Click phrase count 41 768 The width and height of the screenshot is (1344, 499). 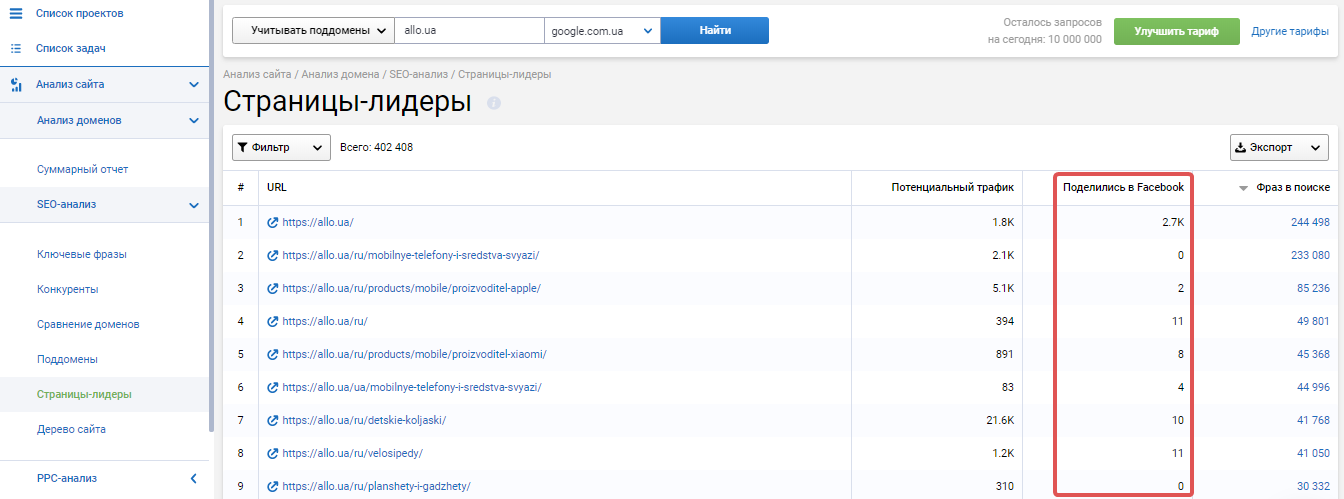(1313, 420)
